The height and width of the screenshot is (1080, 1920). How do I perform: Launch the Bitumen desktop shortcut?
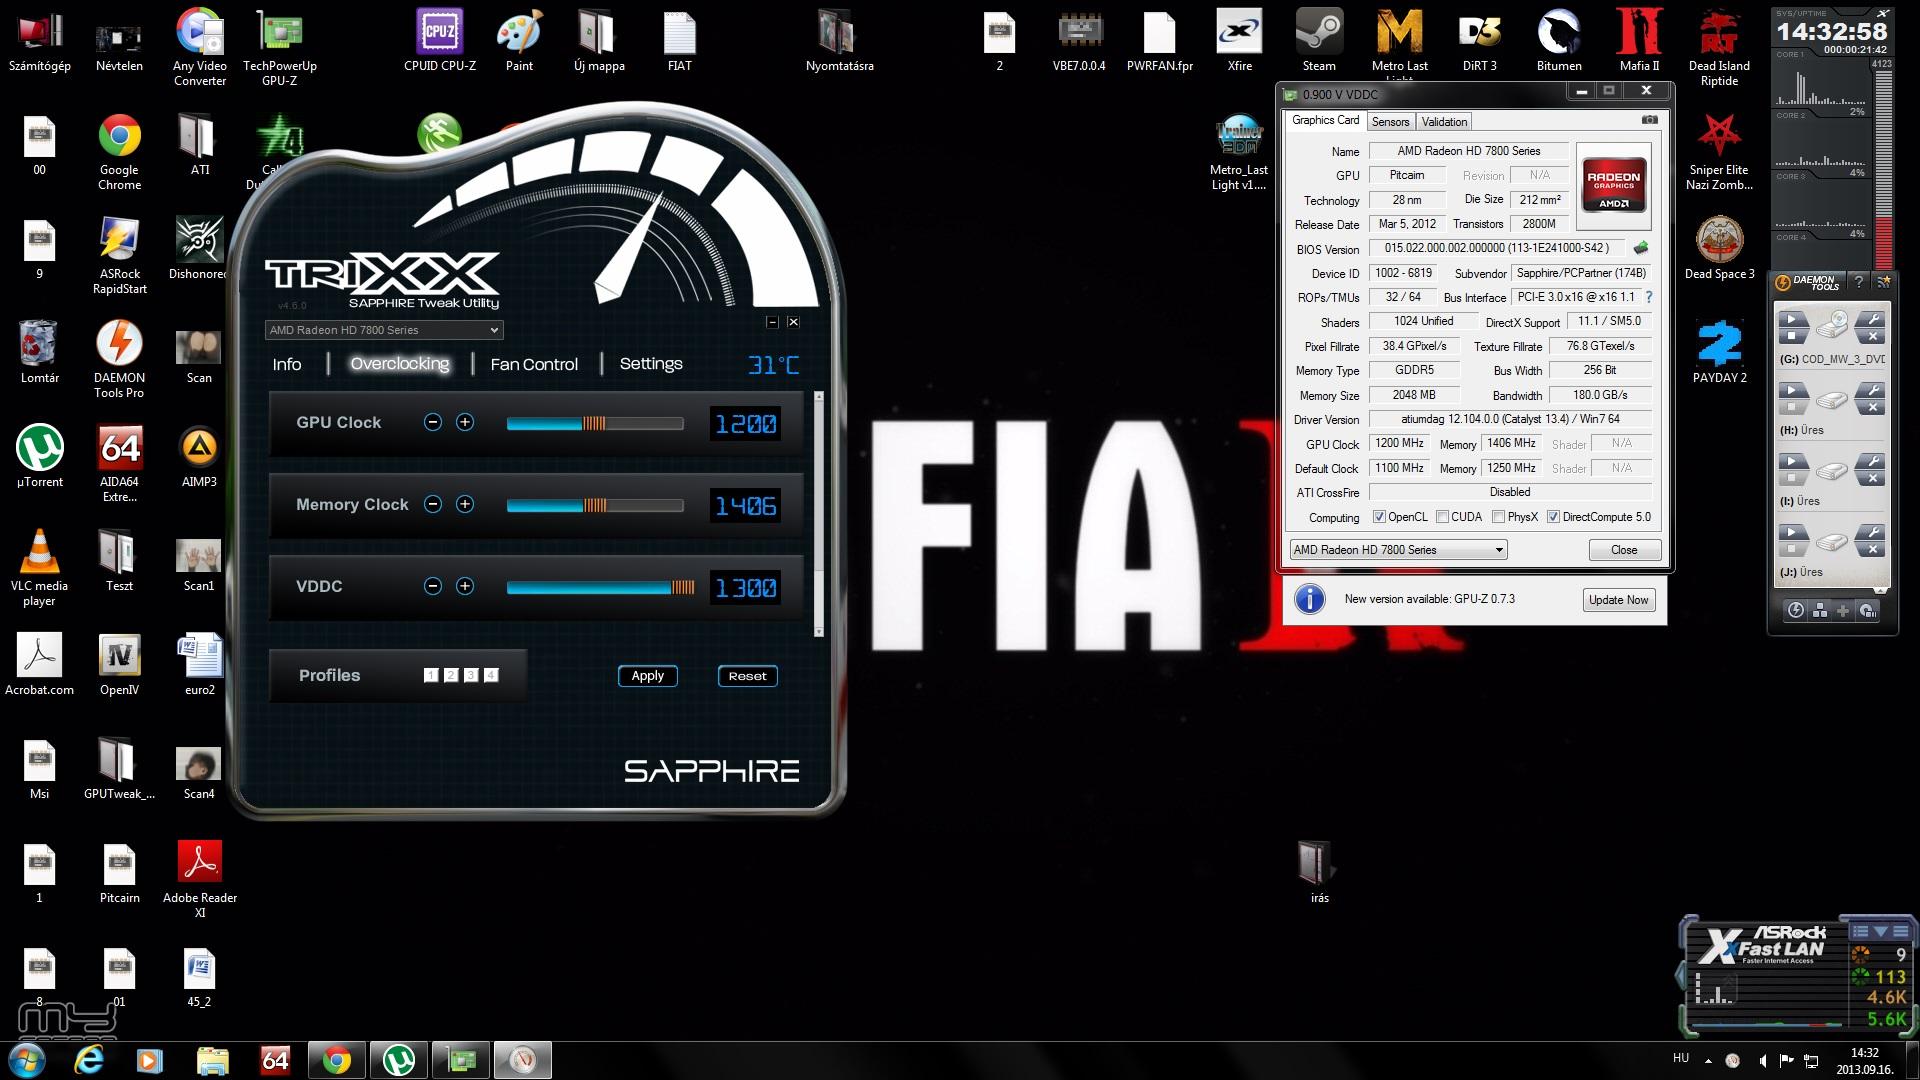tap(1560, 41)
